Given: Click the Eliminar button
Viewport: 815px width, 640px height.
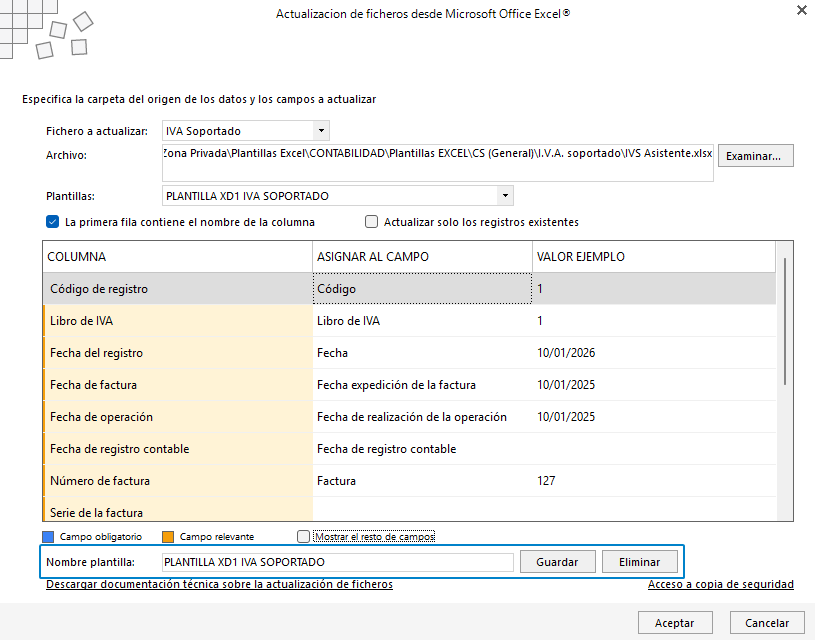Looking at the screenshot, I should coord(639,562).
